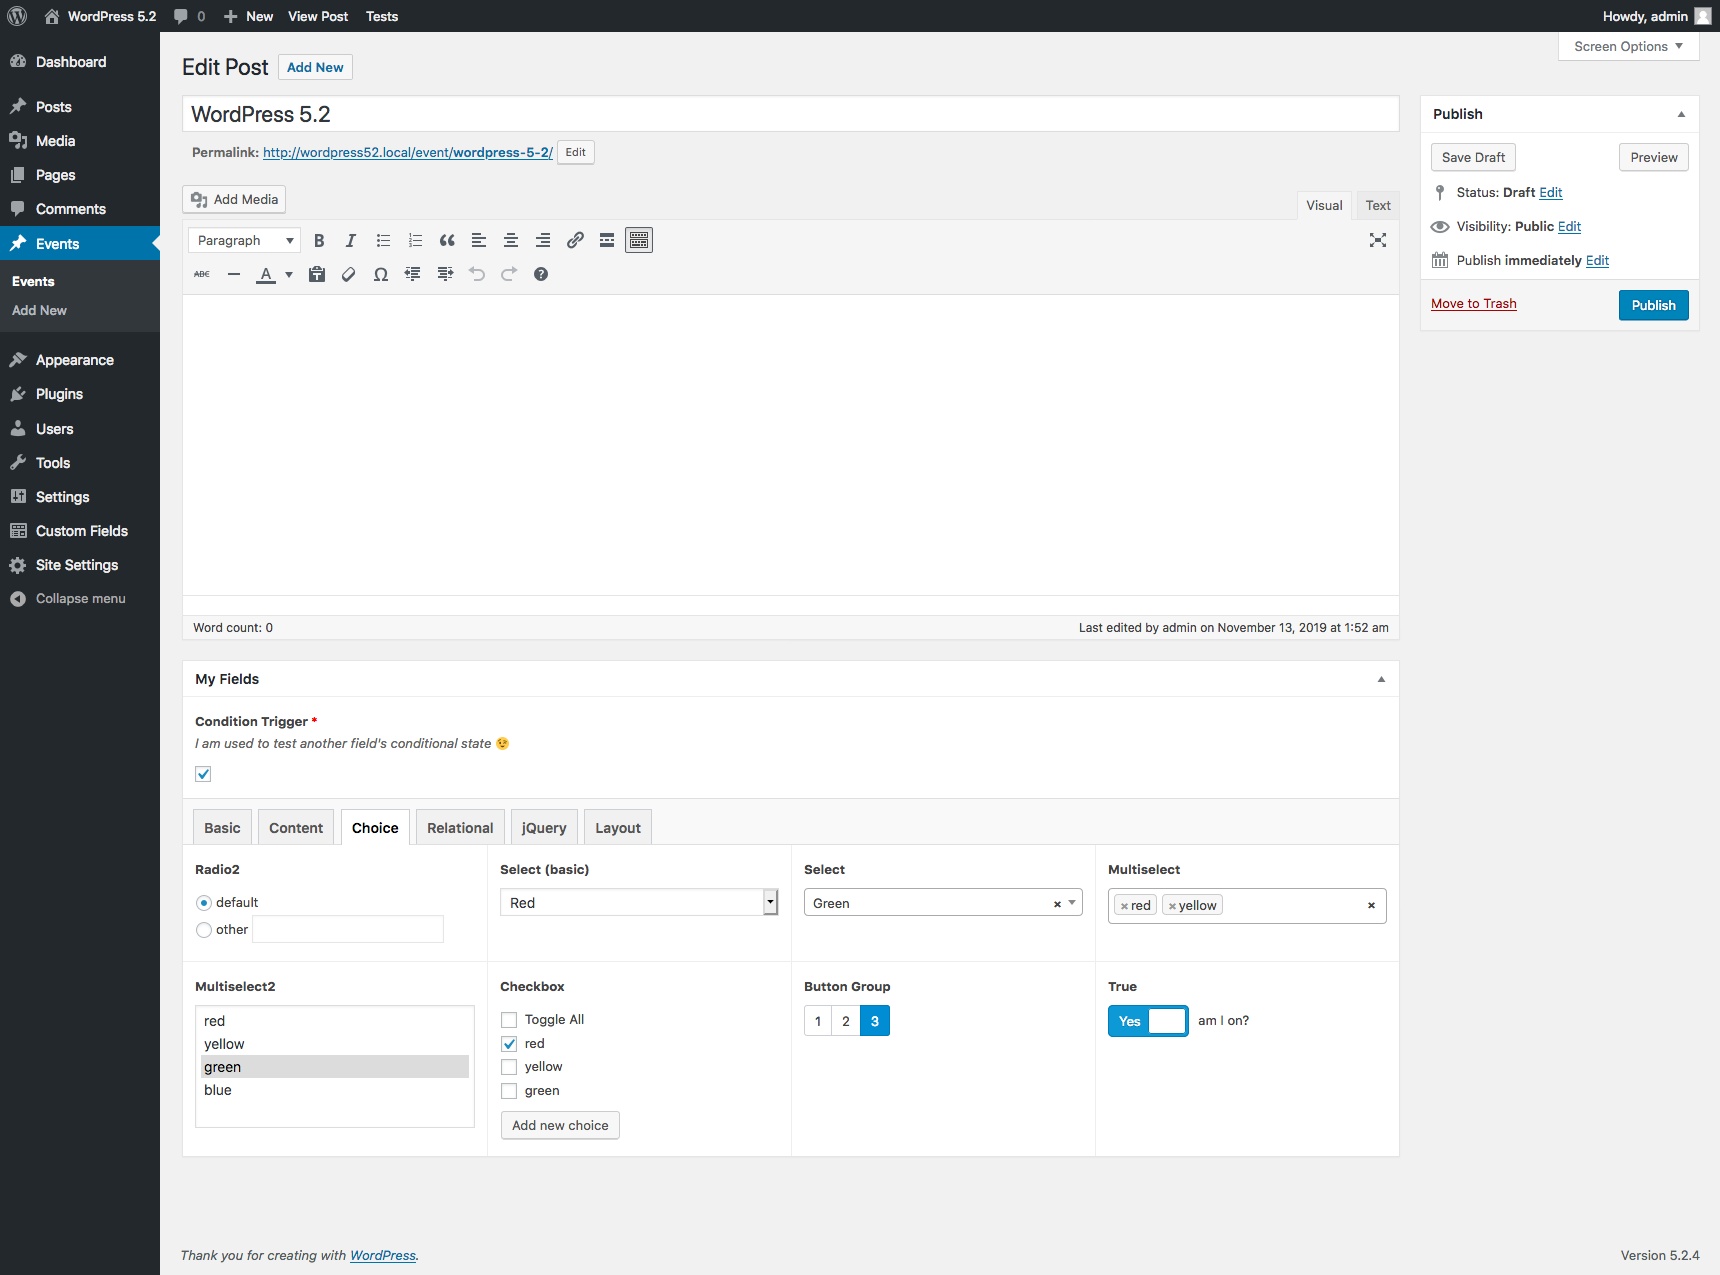This screenshot has height=1275, width=1720.
Task: Redo last edit
Action: (509, 274)
